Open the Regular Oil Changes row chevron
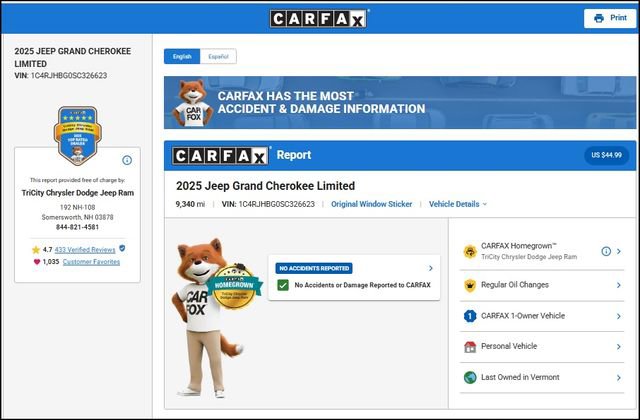 point(619,285)
